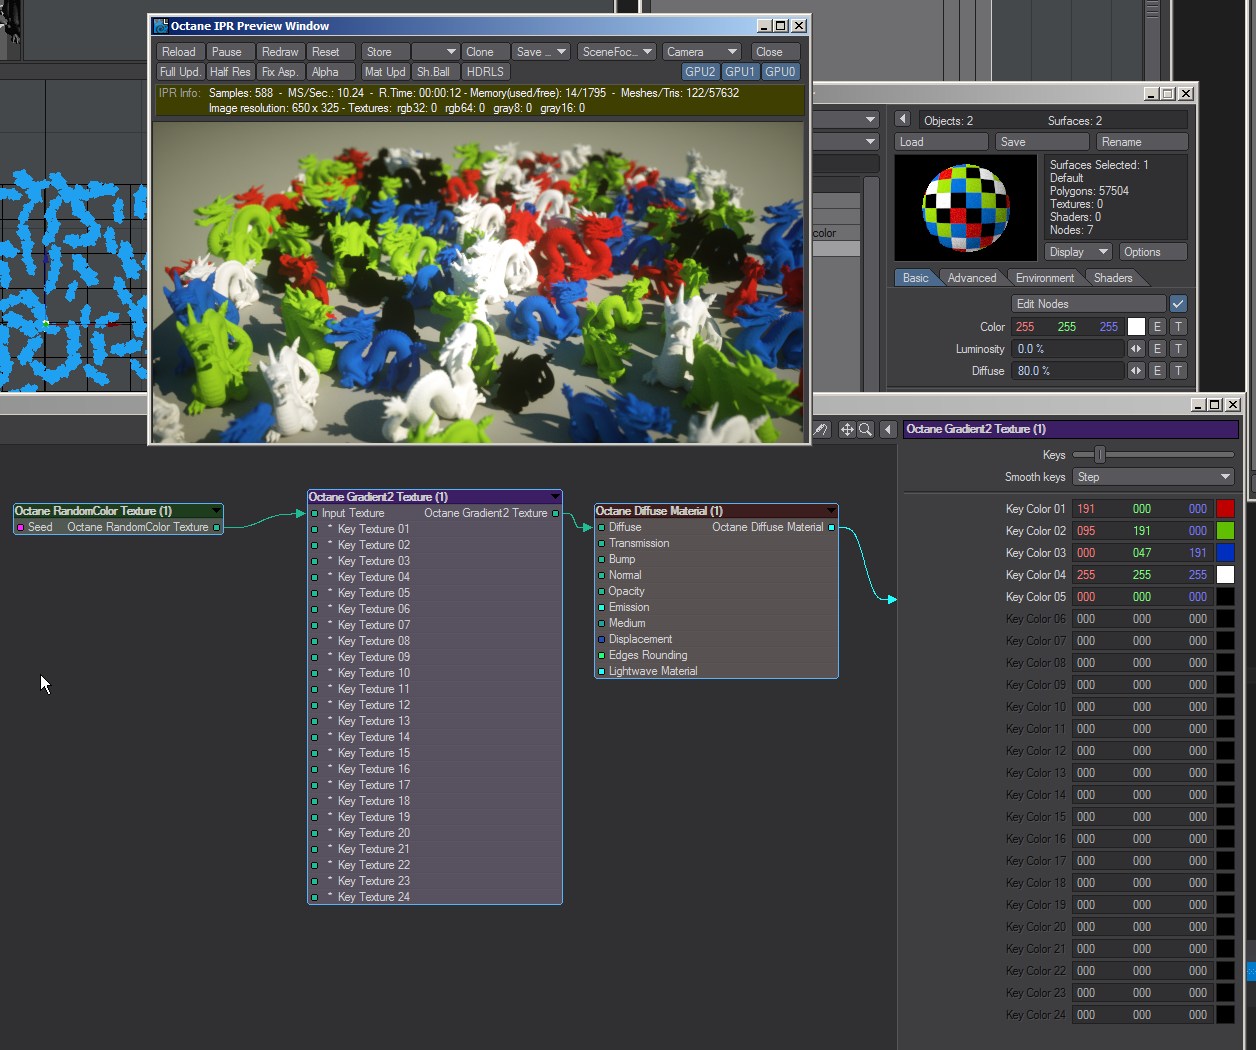Click the T texture button for Color
Screen dimensions: 1256x1050
point(1179,327)
